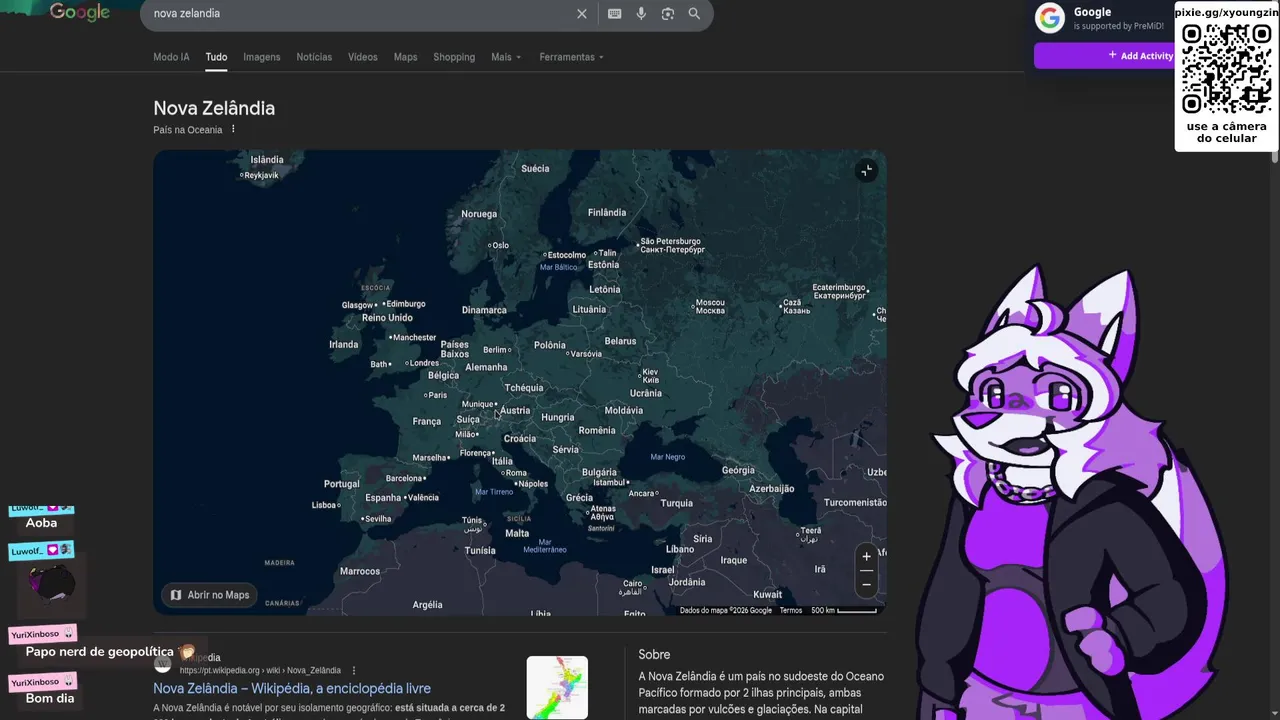Click the Wikipedia result three-dot menu

point(353,670)
